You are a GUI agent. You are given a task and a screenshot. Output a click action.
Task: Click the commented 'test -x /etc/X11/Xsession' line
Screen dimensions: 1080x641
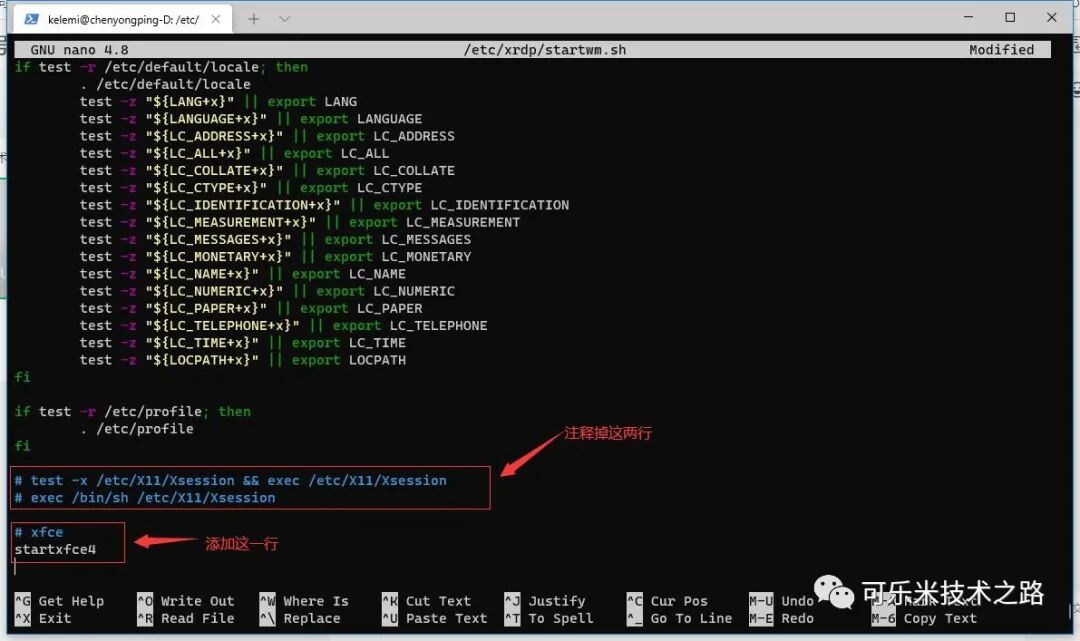(x=231, y=480)
